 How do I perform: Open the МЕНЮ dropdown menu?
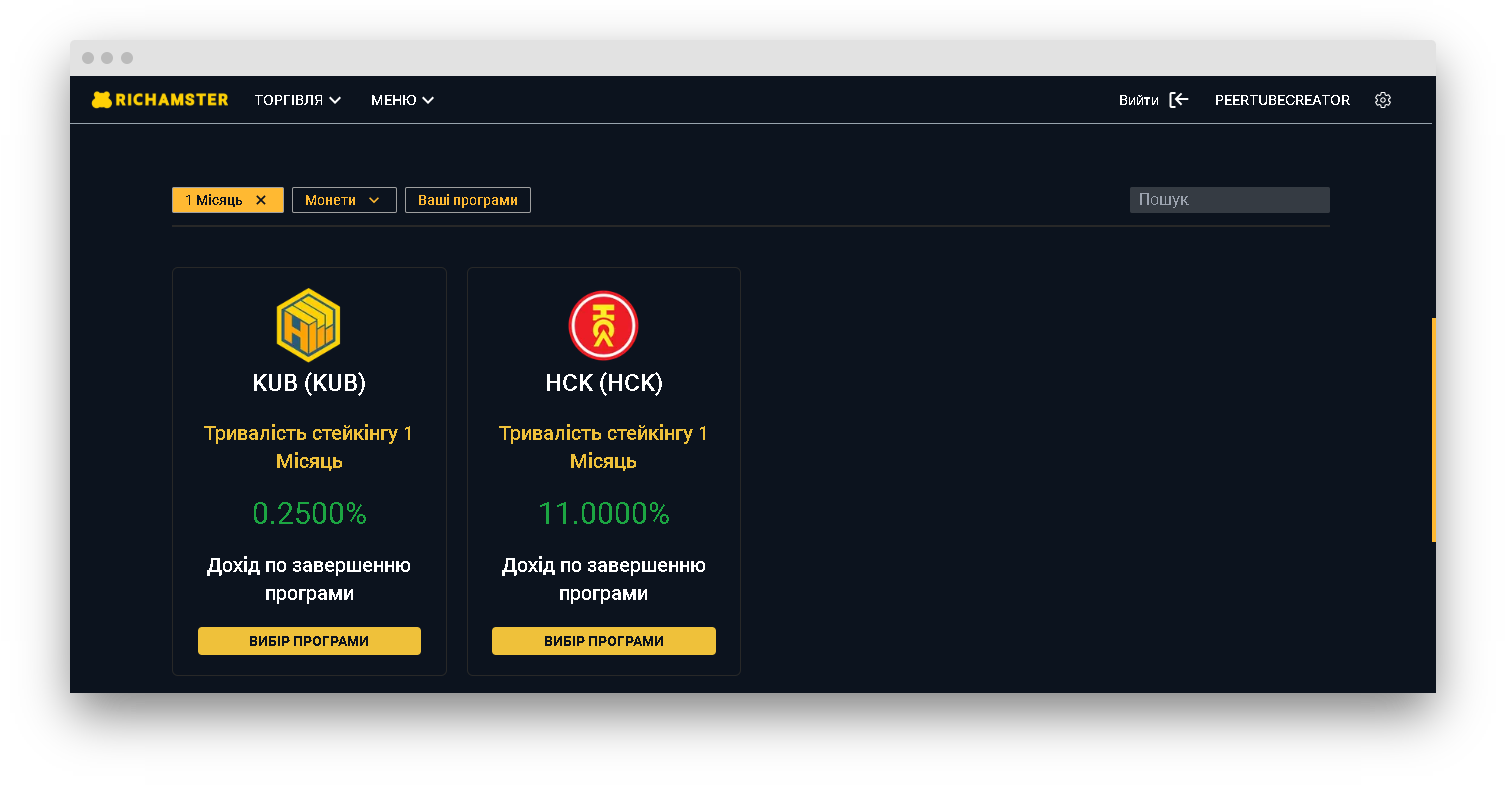point(402,100)
